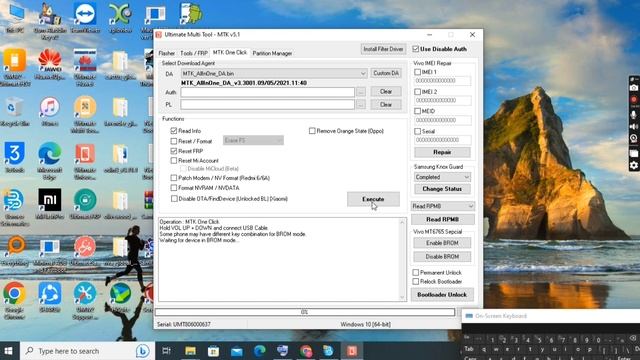
Task: Open Task View on the taskbar
Action: tap(166, 351)
